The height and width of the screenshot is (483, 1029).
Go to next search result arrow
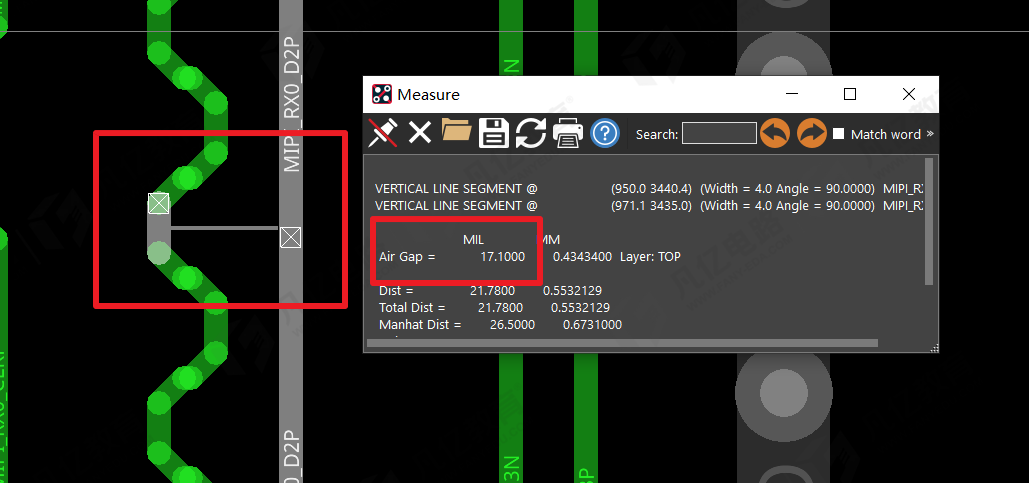click(812, 133)
